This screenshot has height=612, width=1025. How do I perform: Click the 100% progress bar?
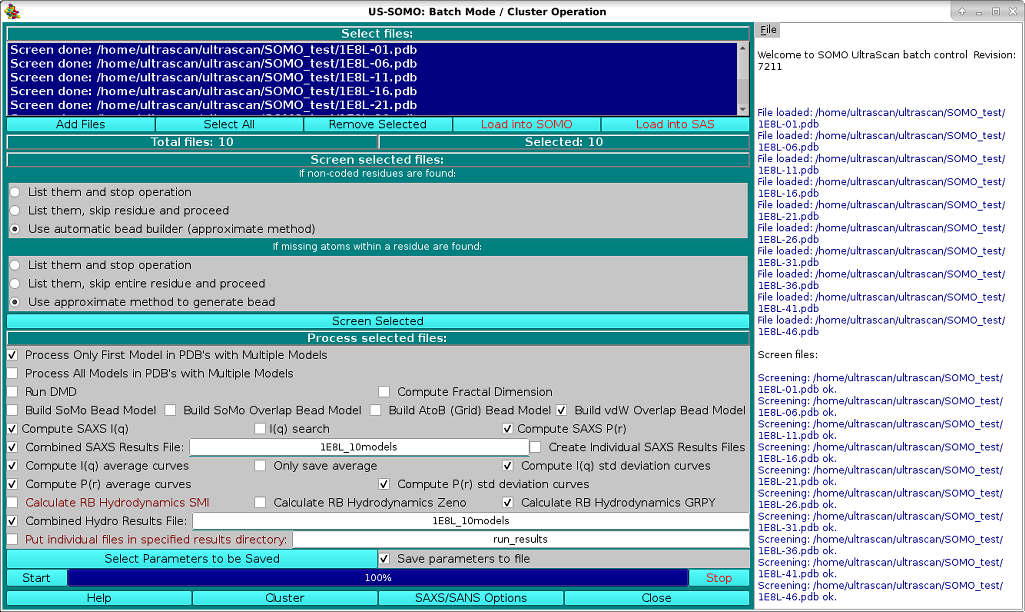pyautogui.click(x=378, y=577)
